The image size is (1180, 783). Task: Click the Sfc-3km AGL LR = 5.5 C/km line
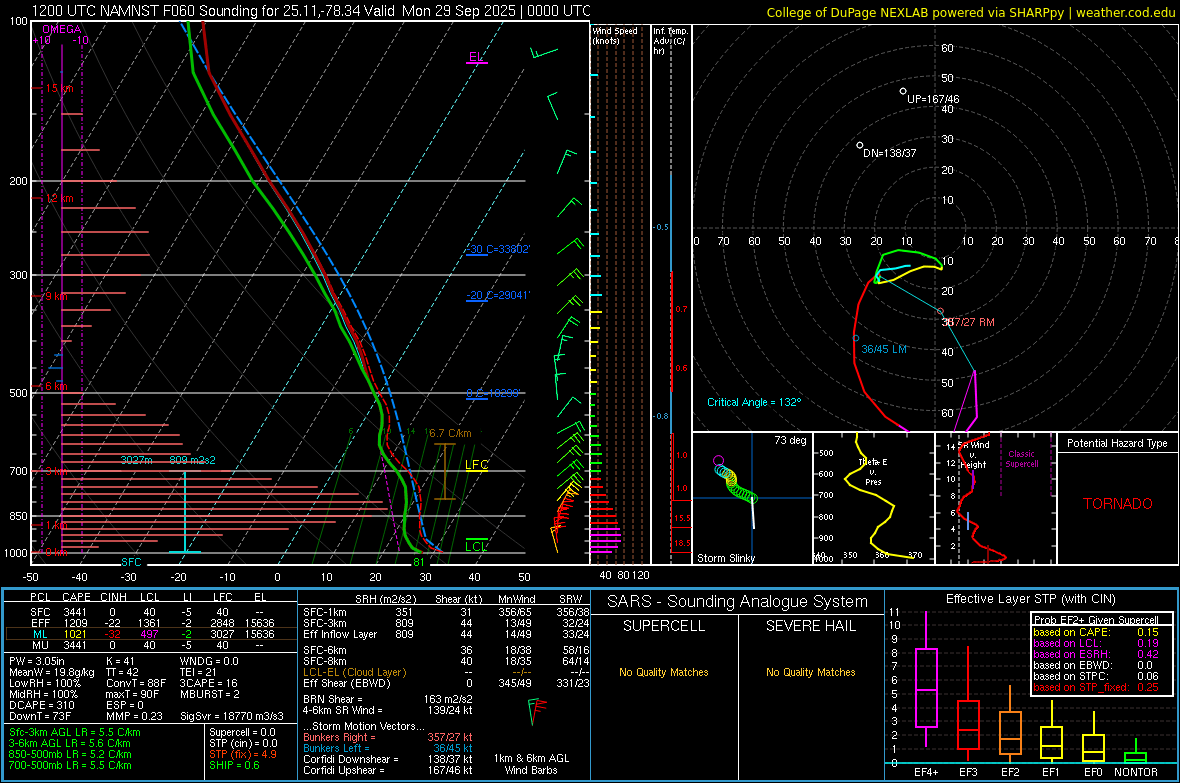click(75, 732)
